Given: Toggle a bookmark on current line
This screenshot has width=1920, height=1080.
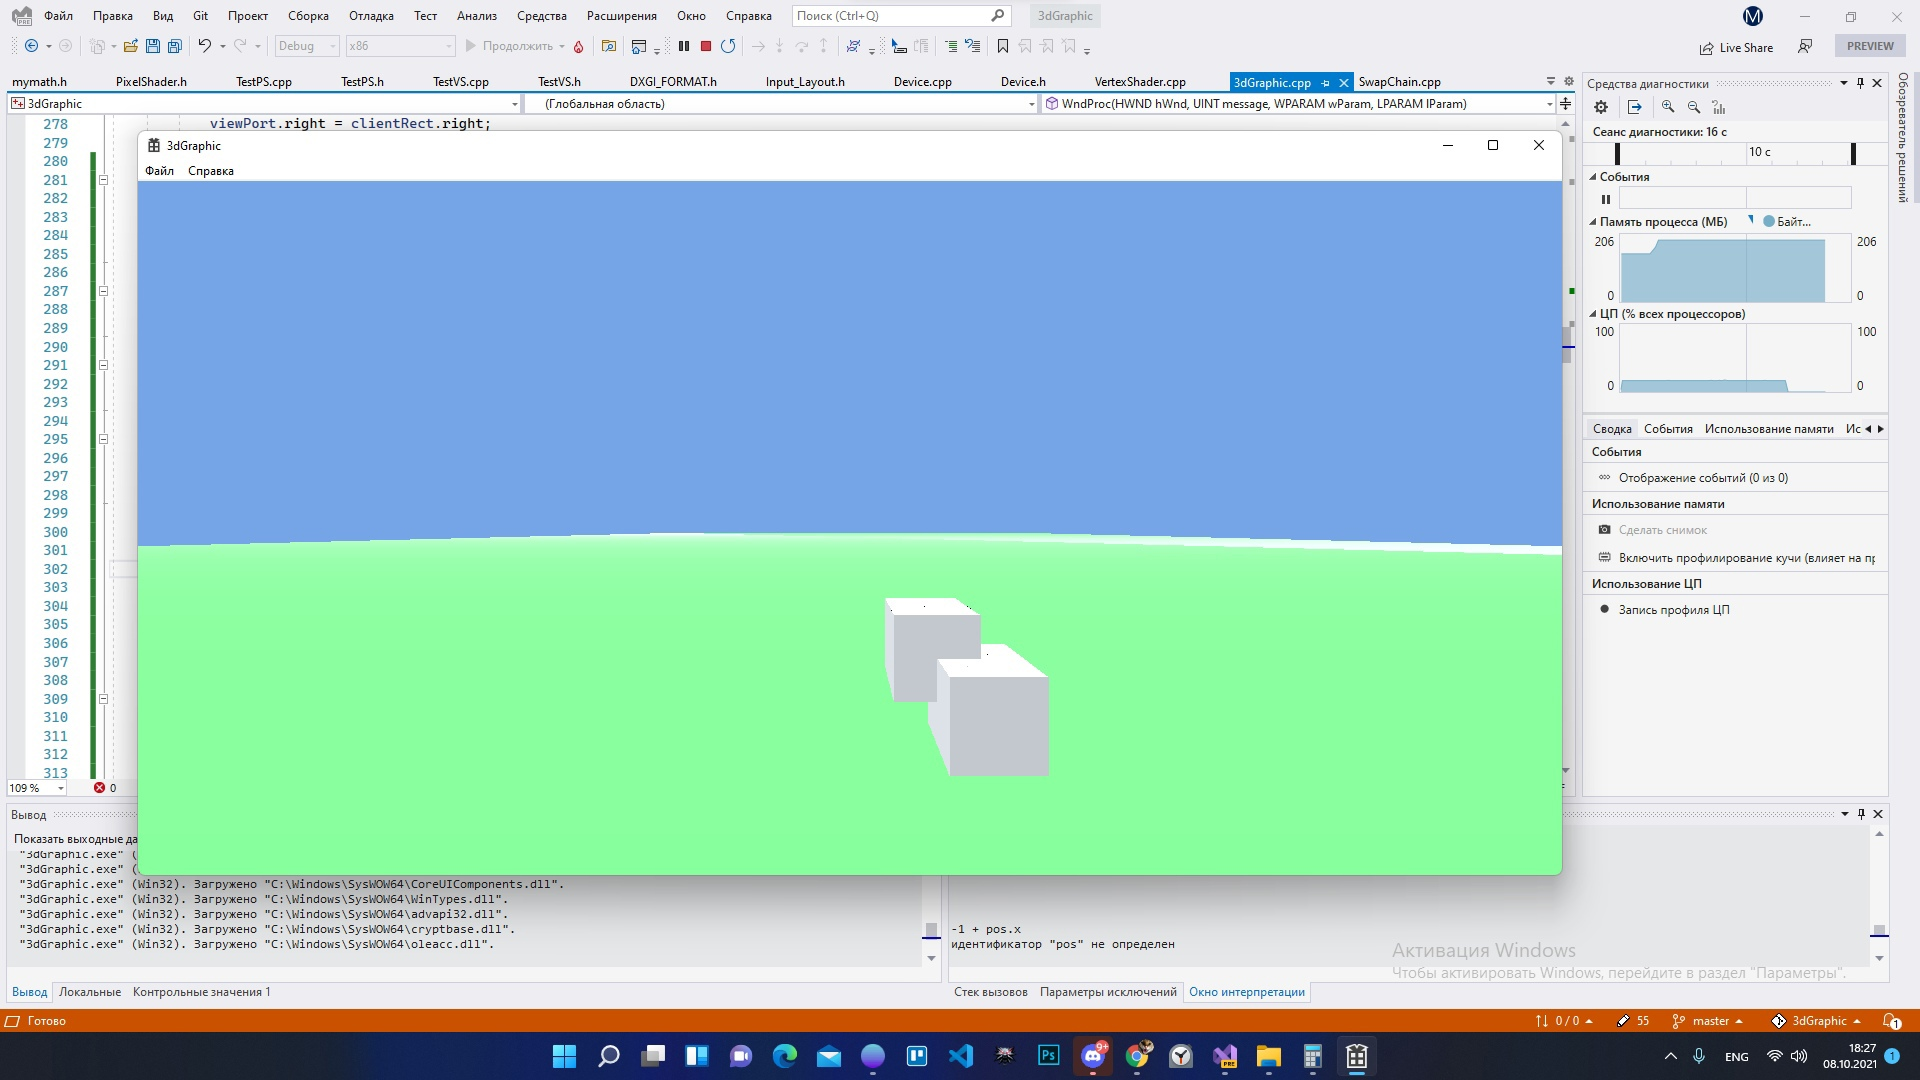Looking at the screenshot, I should pos(1003,46).
